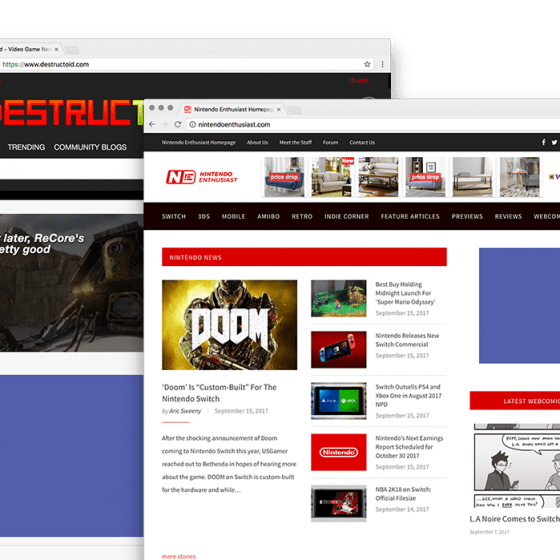Open the Facebook icon in the top bar
Screen dimensions: 560x560
click(x=543, y=142)
